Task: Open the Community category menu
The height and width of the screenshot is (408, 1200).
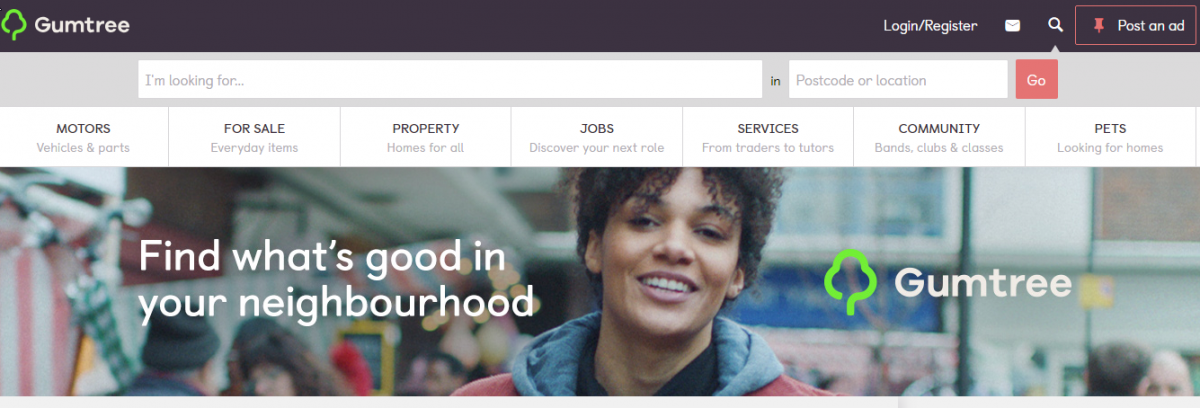Action: coord(939,137)
